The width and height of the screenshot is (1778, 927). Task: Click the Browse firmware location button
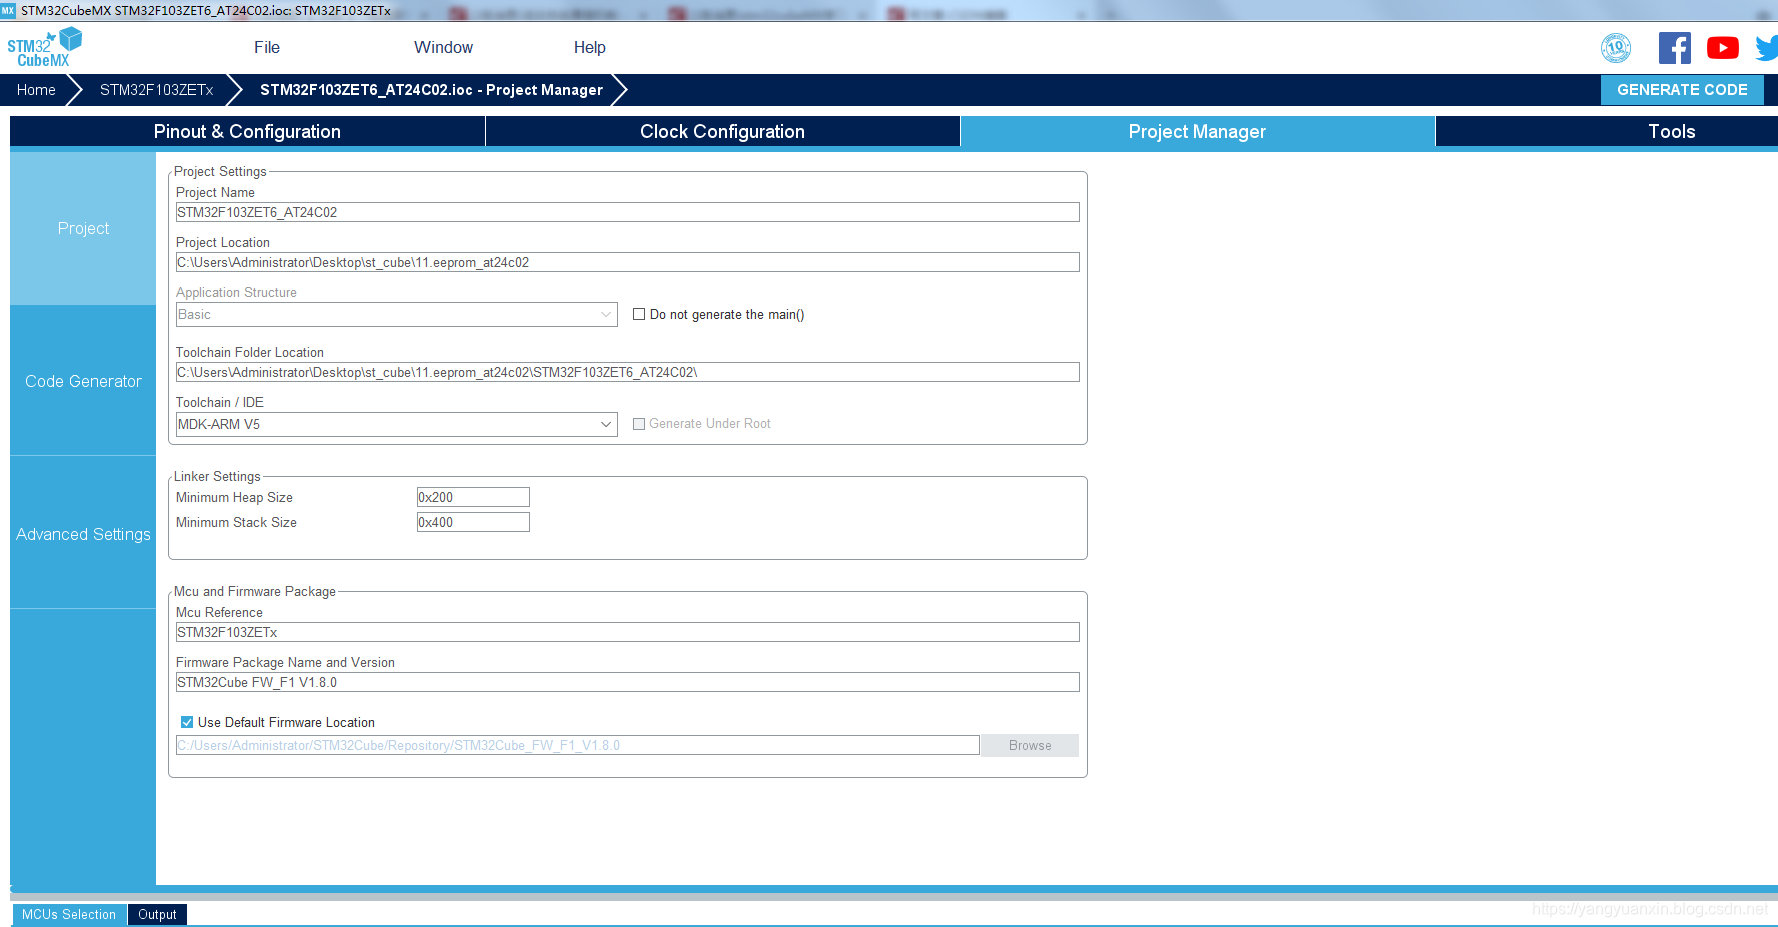[1030, 745]
